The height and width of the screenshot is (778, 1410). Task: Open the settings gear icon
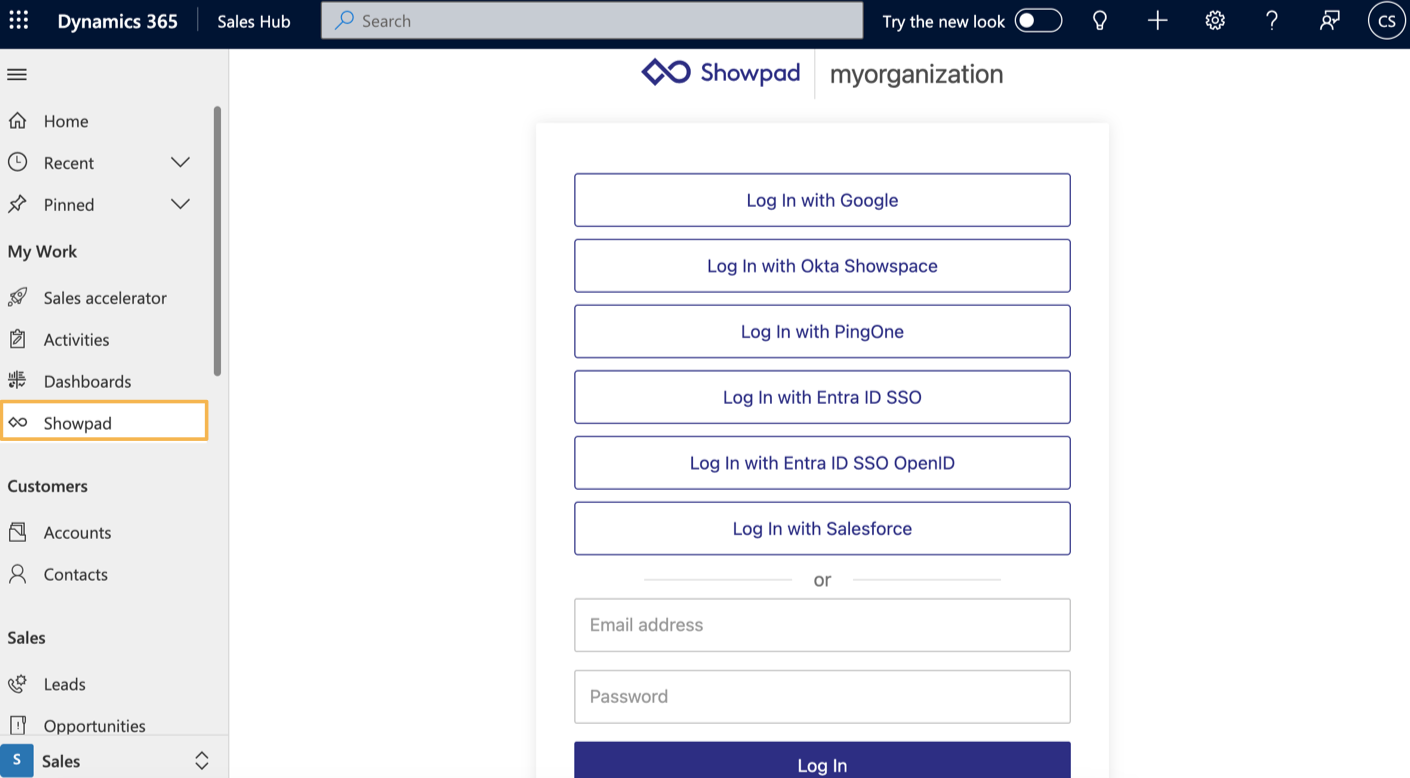(1215, 20)
